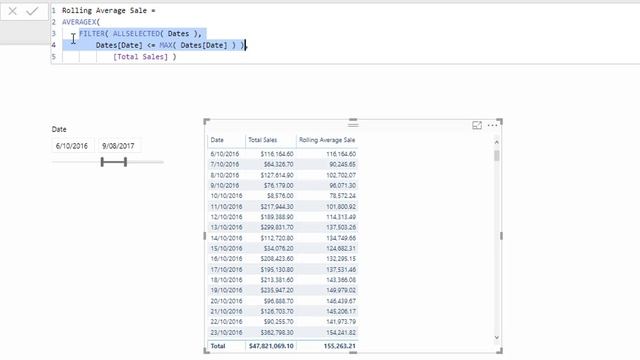640x360 pixels.
Task: Click total sales value $47,821,069.10
Action: coord(271,346)
